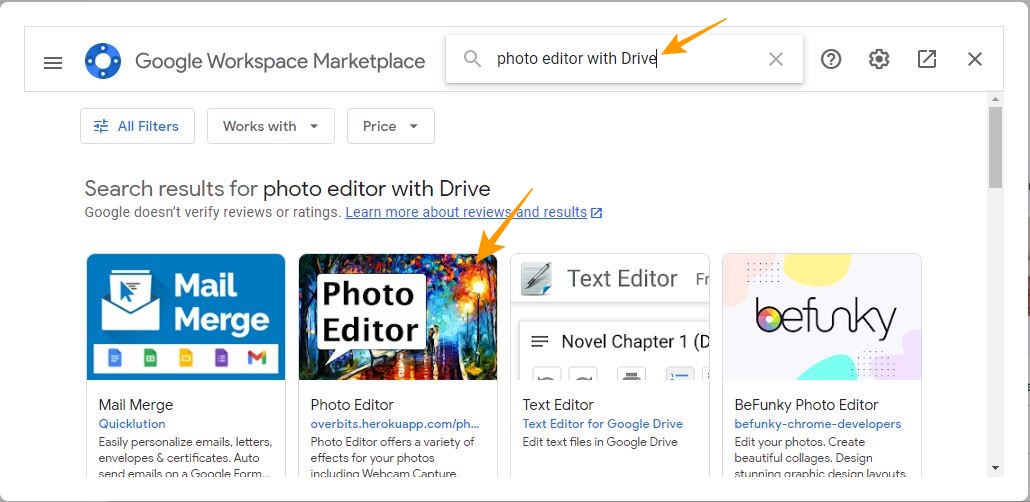Open Marketplace in new window icon

point(927,59)
